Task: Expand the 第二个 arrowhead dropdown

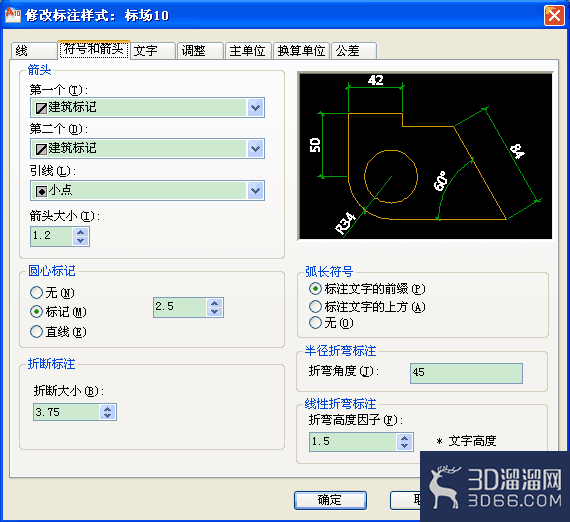Action: [256, 148]
